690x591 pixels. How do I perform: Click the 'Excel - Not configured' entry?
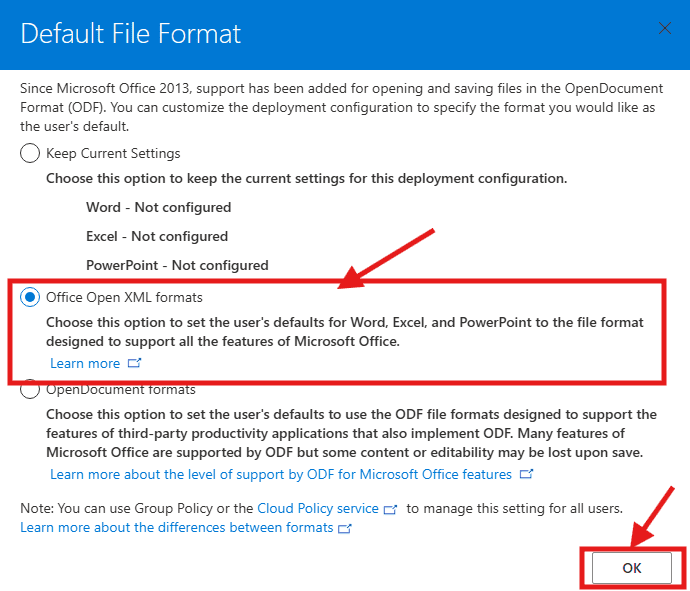coord(157,237)
